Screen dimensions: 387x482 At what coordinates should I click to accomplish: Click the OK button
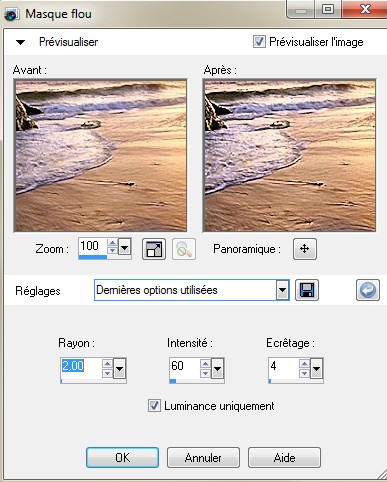[x=122, y=458]
